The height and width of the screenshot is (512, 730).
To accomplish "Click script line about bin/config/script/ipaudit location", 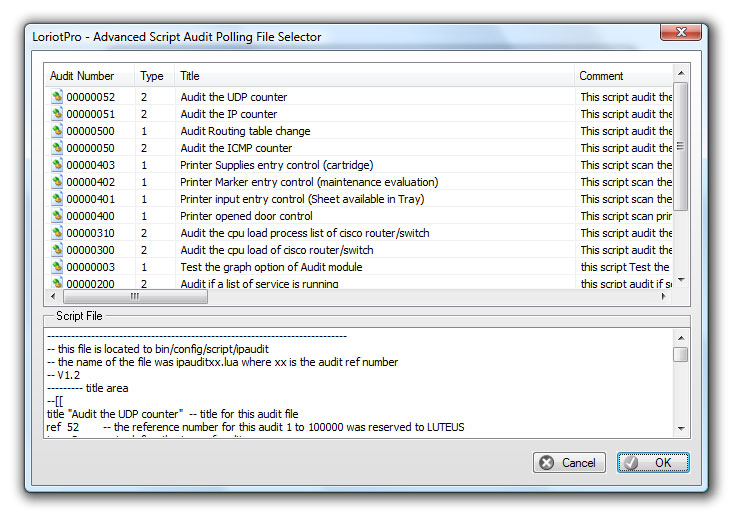I will tap(158, 349).
